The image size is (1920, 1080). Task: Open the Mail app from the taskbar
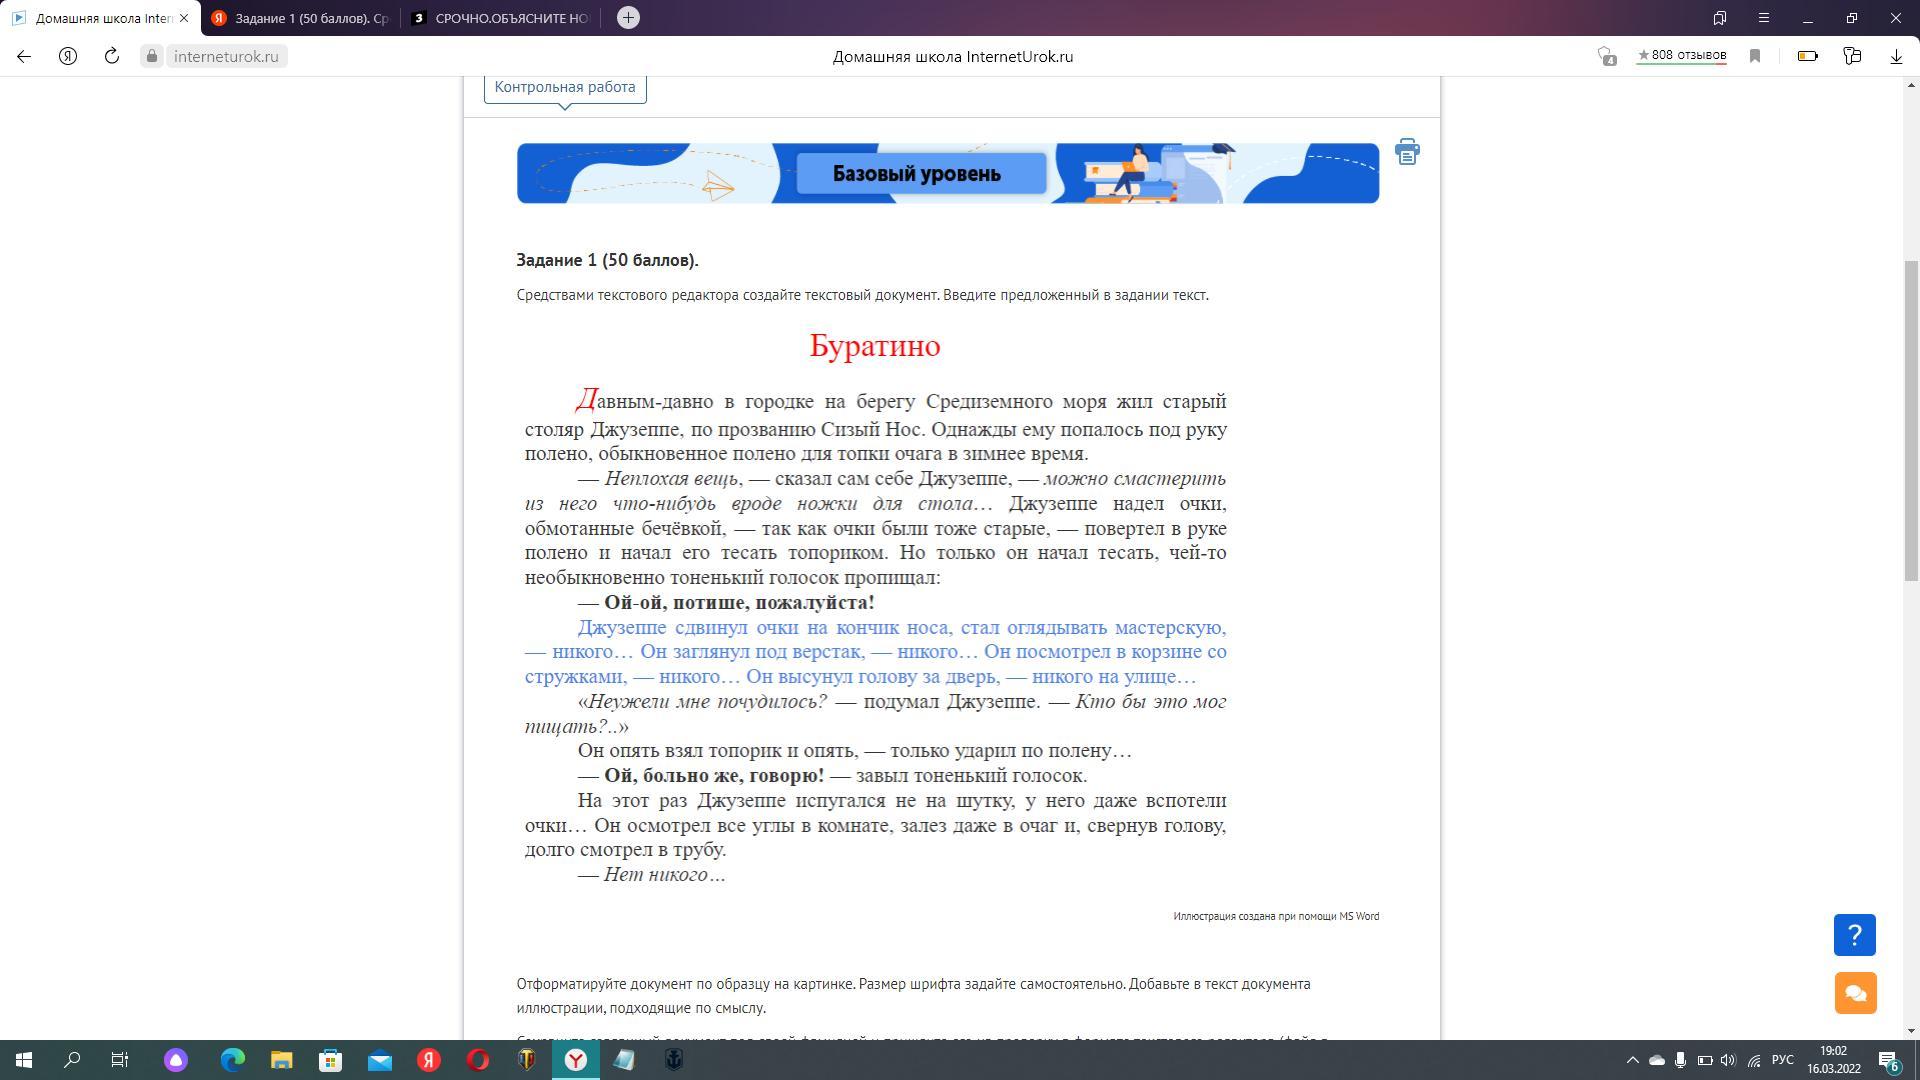coord(380,1060)
